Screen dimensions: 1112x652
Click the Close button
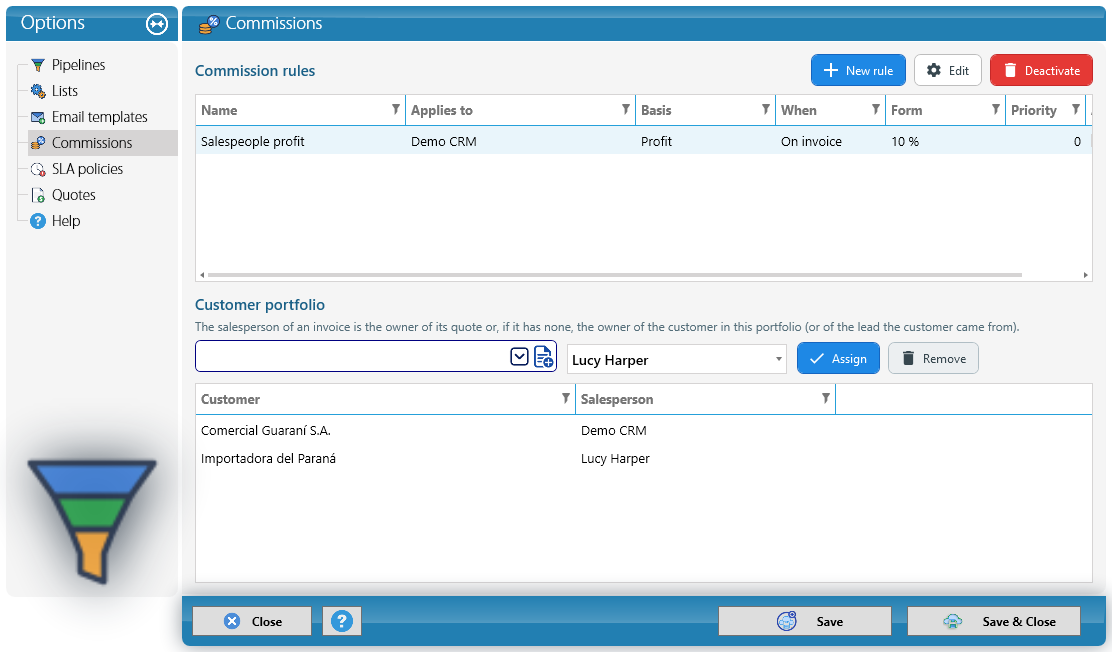point(252,621)
